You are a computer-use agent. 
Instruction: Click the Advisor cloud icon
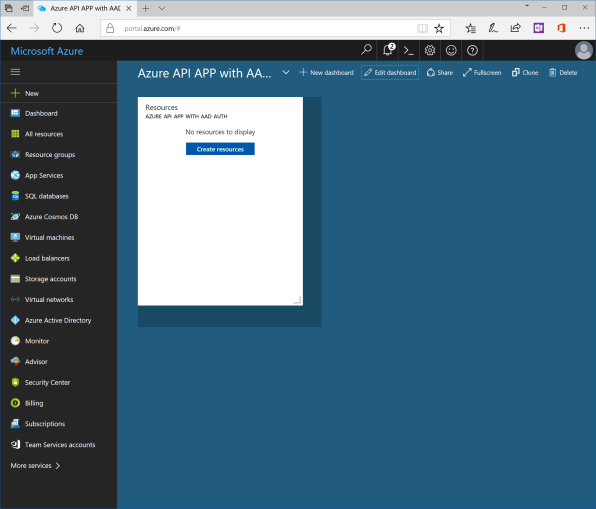click(x=15, y=361)
